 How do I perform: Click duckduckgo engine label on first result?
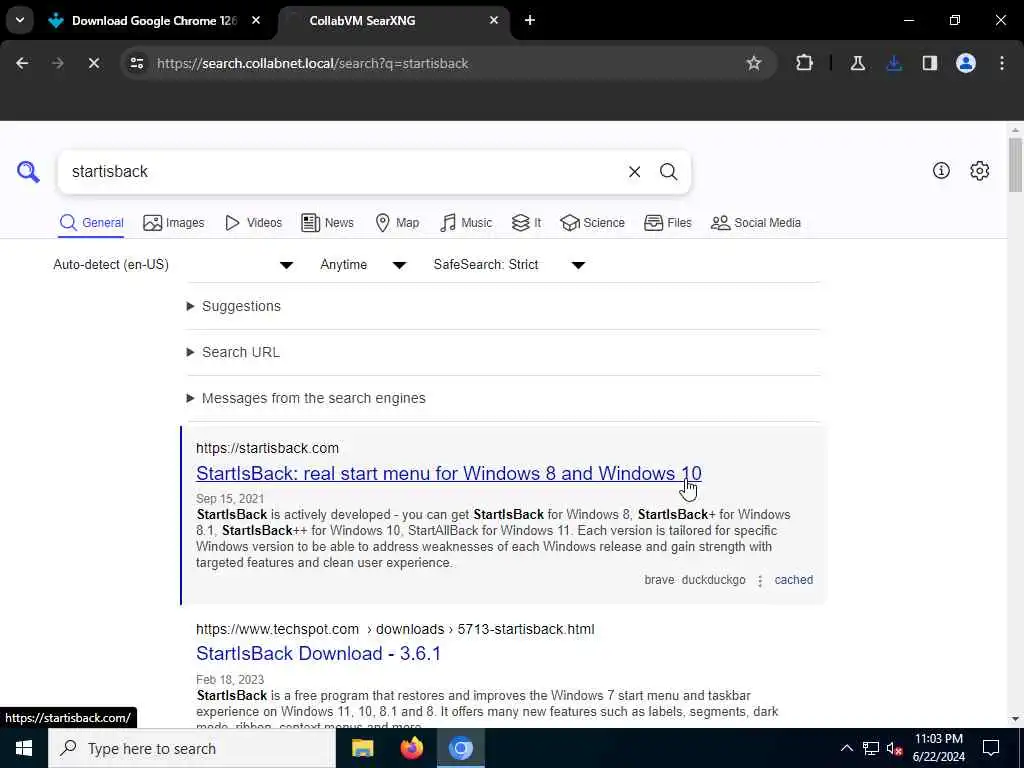point(713,580)
